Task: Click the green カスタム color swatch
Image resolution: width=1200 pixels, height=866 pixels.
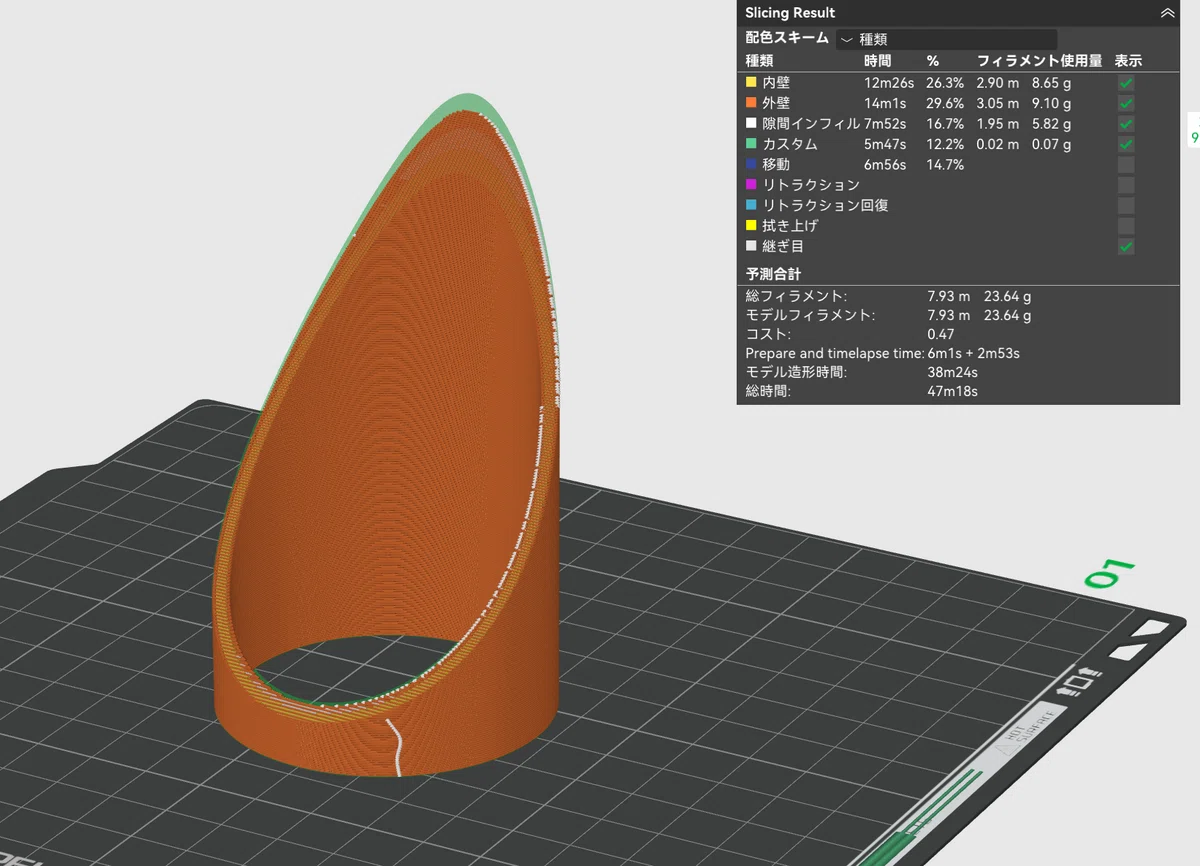Action: click(751, 144)
